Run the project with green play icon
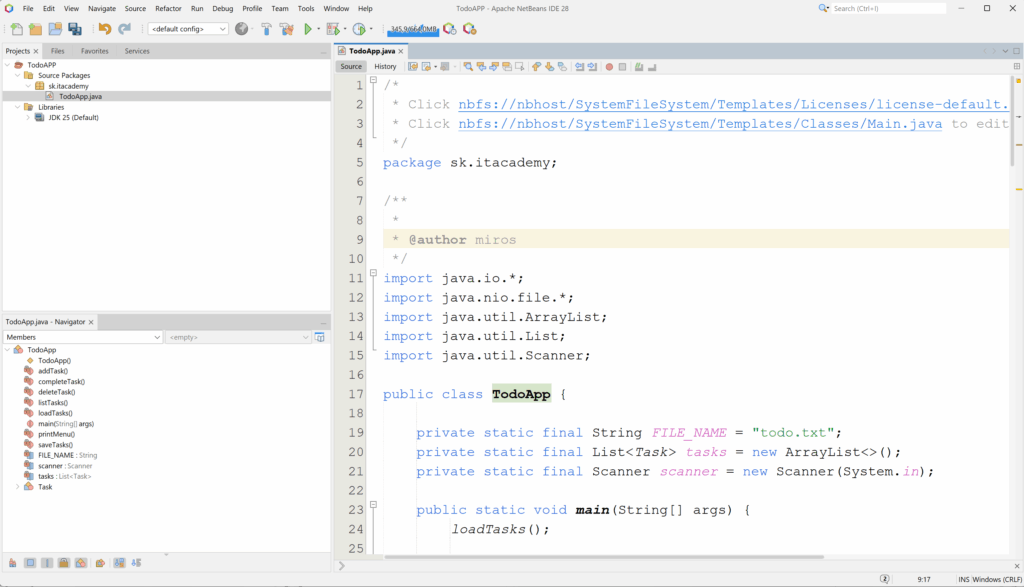Image resolution: width=1024 pixels, height=587 pixels. 308,29
